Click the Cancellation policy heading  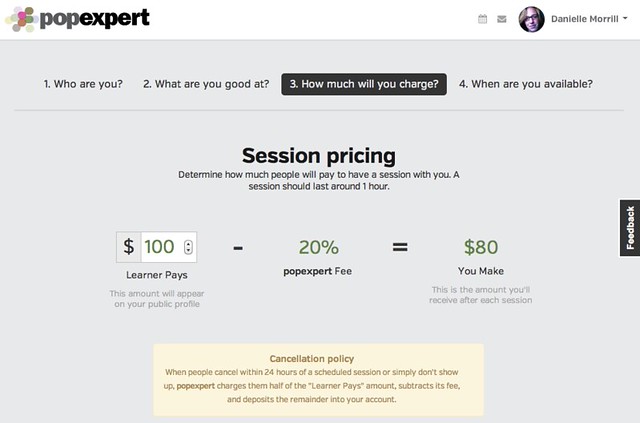click(312, 359)
